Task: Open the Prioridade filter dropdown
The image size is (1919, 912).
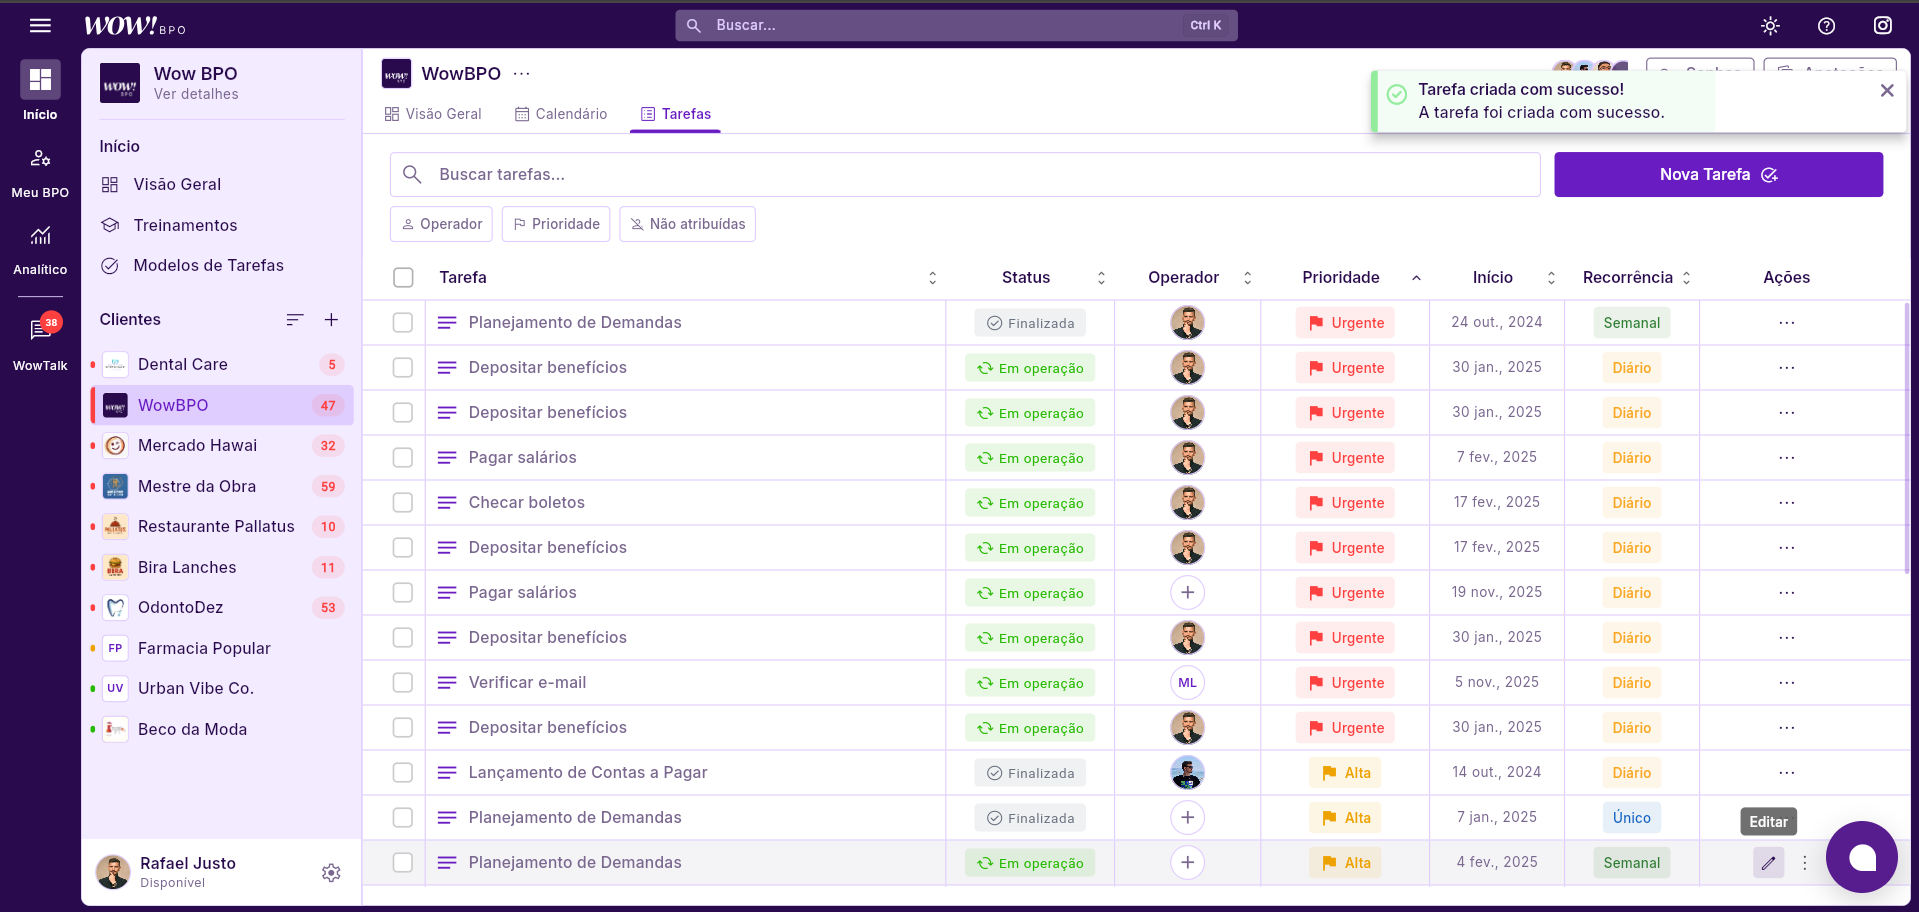Action: pyautogui.click(x=556, y=224)
